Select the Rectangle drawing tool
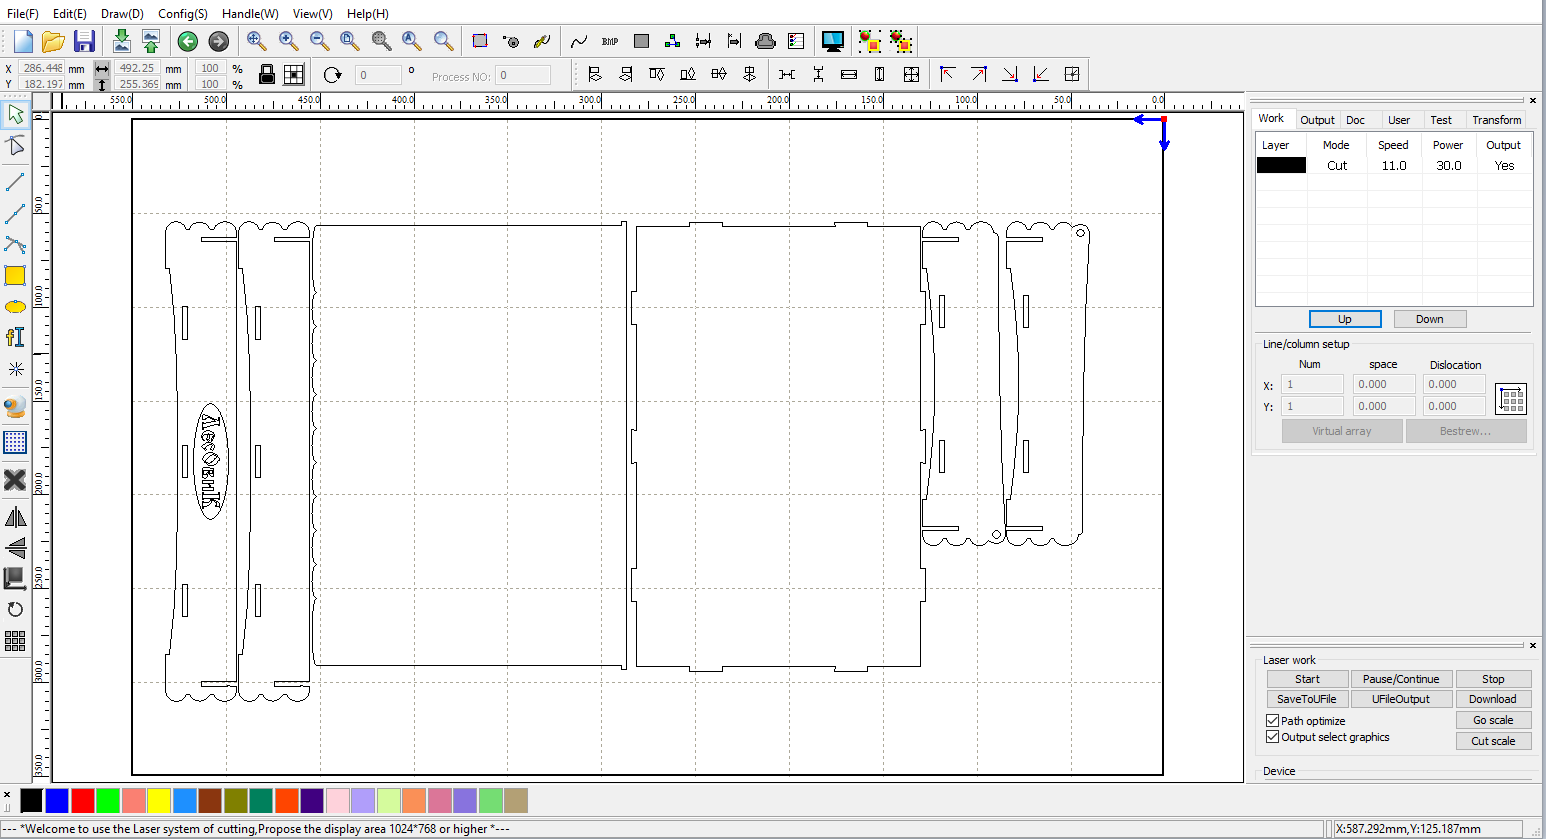The width and height of the screenshot is (1546, 839). point(15,276)
